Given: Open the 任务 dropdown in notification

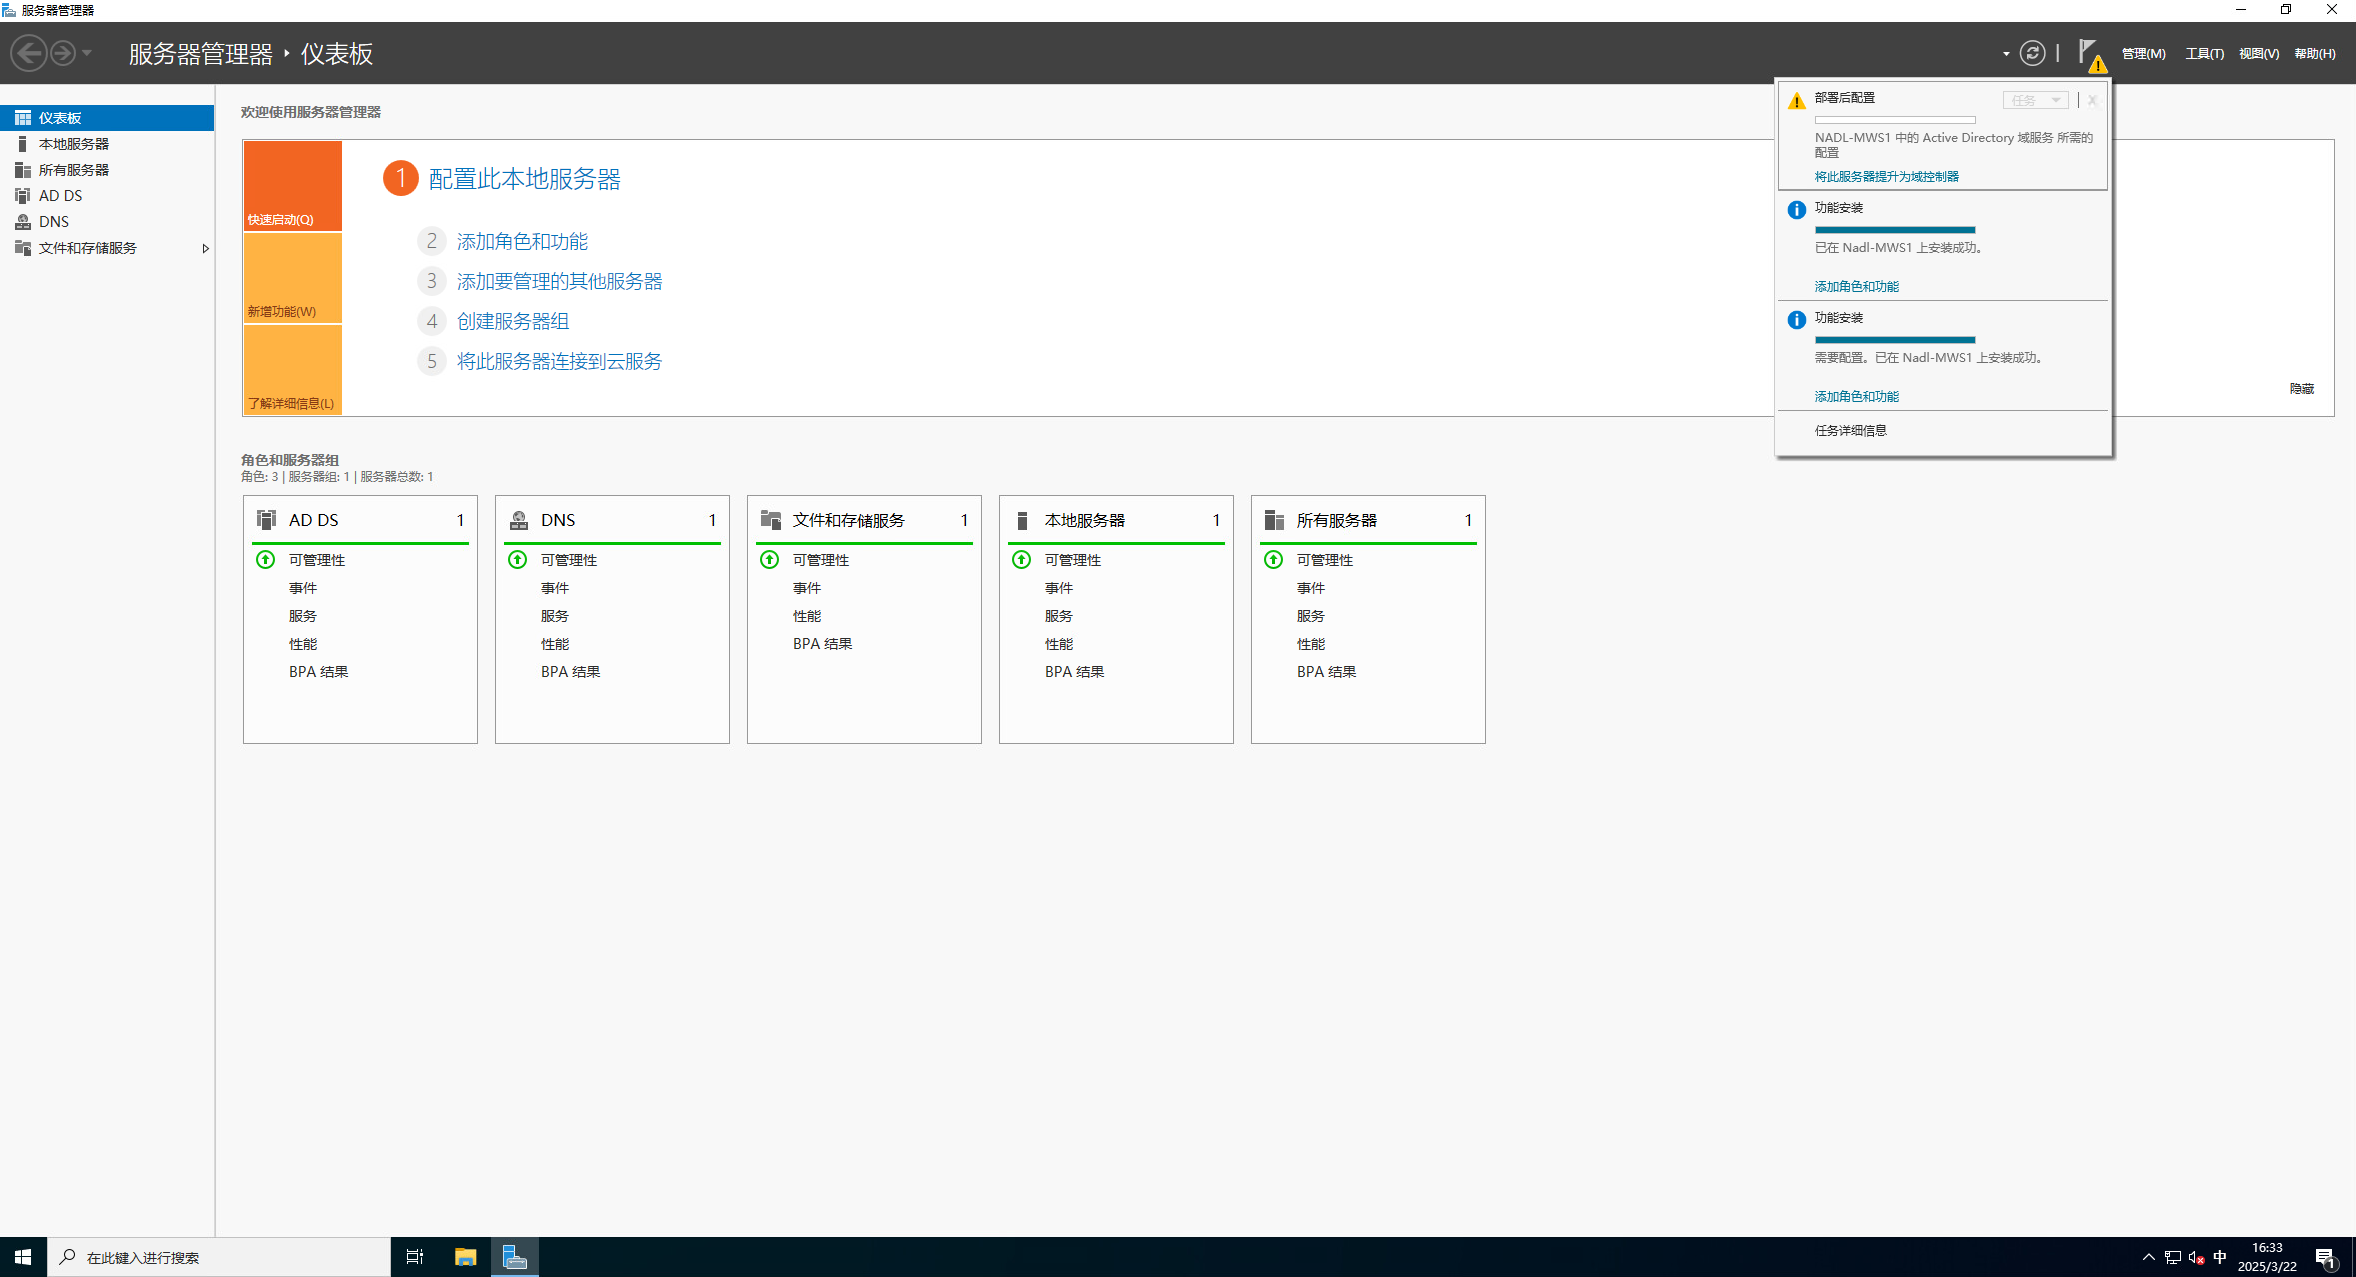Looking at the screenshot, I should pyautogui.click(x=2035, y=100).
